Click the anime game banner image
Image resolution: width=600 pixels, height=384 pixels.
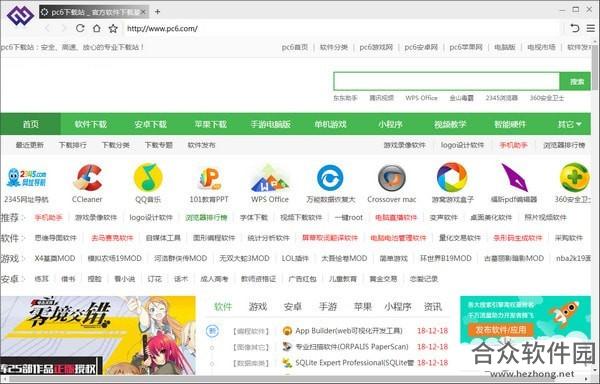click(x=98, y=335)
